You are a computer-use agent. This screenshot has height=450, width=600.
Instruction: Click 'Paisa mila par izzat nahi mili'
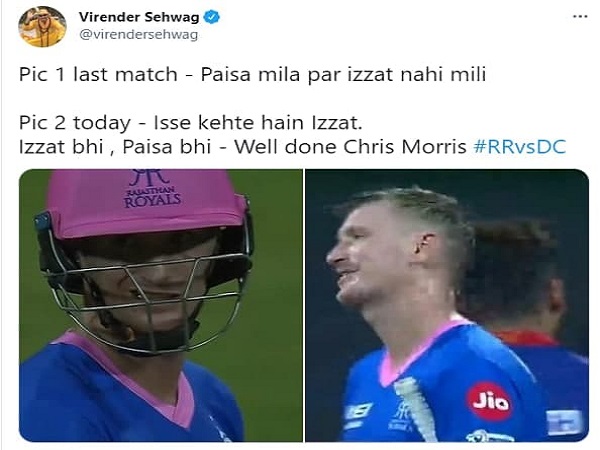(343, 74)
